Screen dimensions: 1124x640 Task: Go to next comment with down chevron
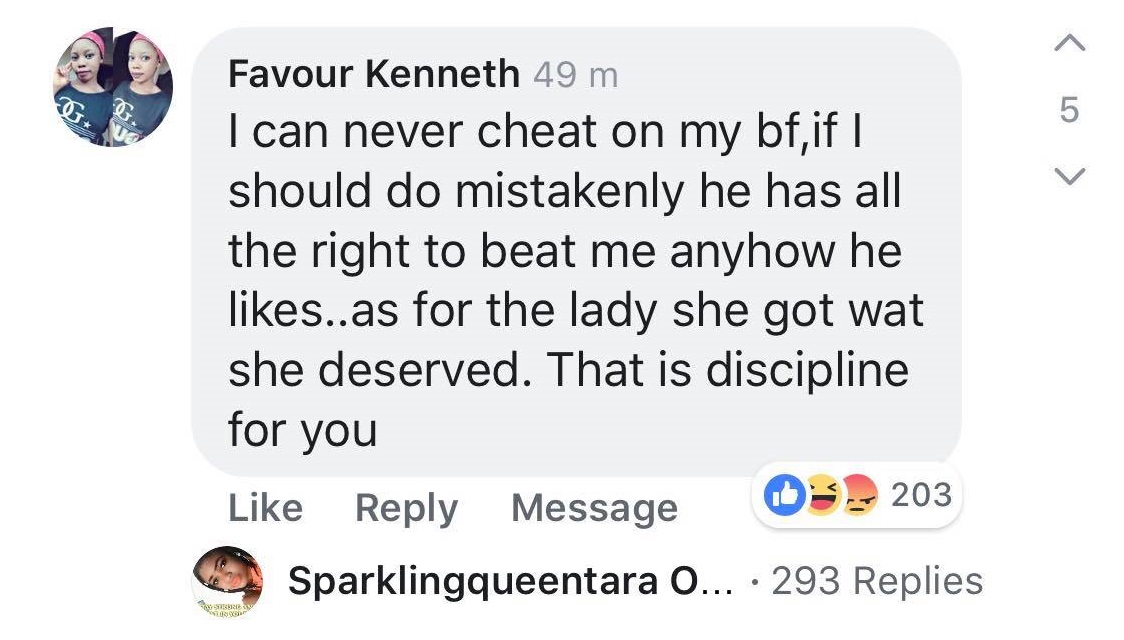point(1068,177)
